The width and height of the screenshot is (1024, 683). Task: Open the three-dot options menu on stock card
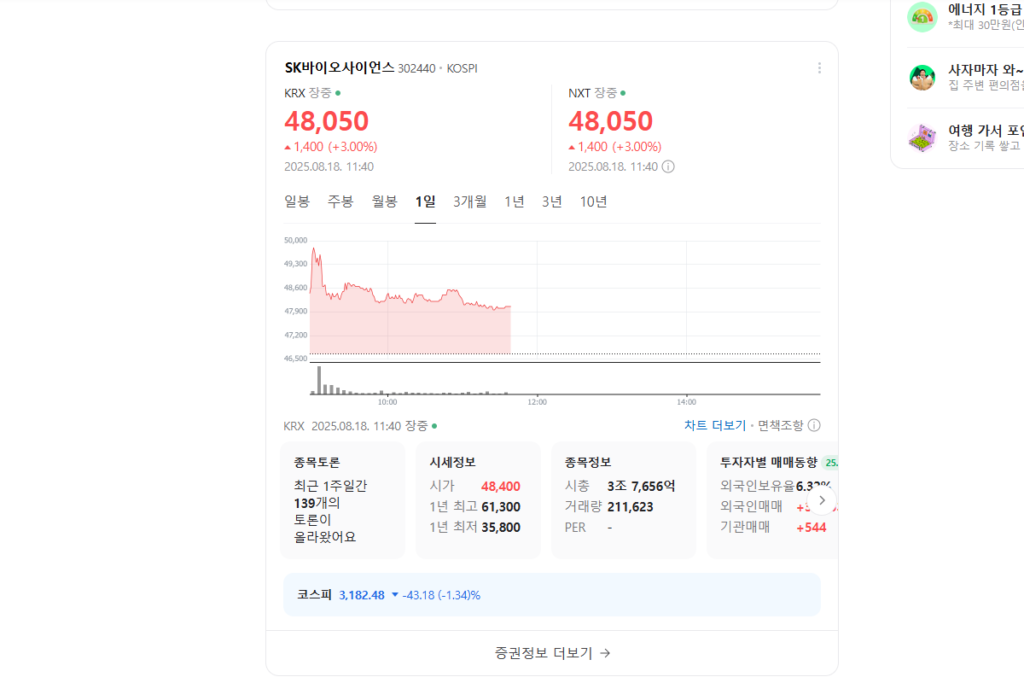pos(819,67)
